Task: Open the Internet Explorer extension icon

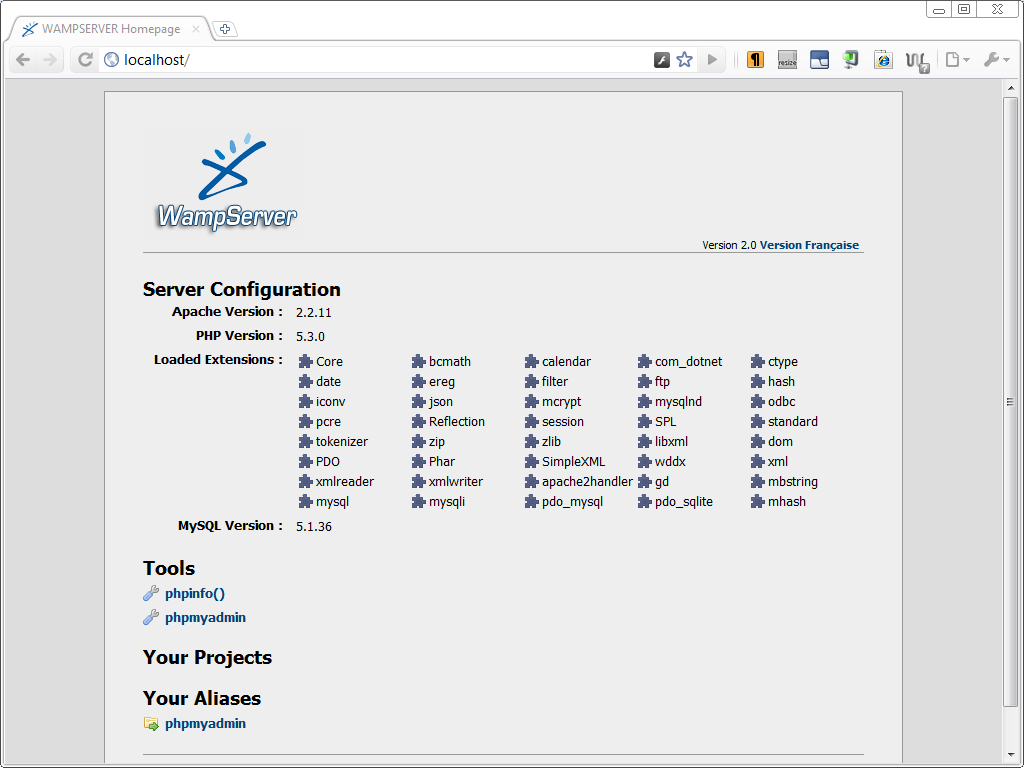Action: click(883, 60)
